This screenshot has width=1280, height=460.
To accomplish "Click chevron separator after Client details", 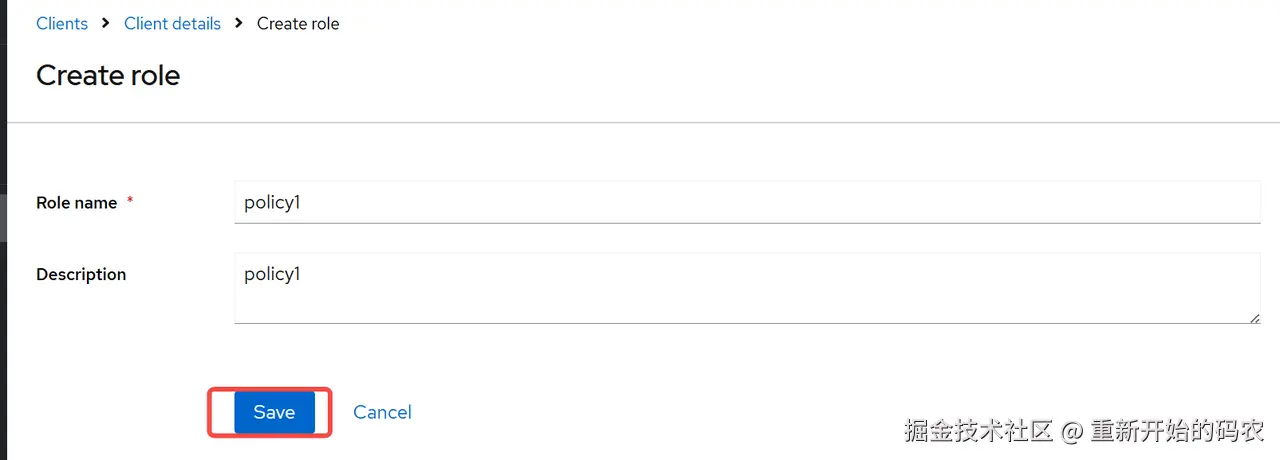I will pos(239,22).
